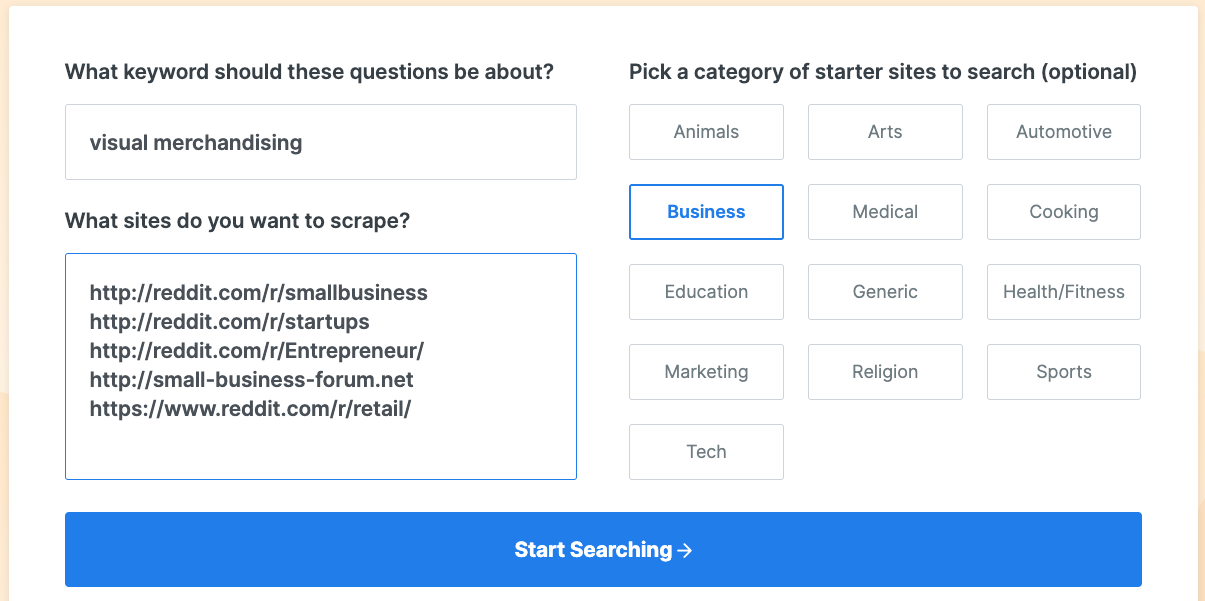Screen dimensions: 1205x601
Task: Click the reddit.com/r/retail/ URL line
Action: 250,409
